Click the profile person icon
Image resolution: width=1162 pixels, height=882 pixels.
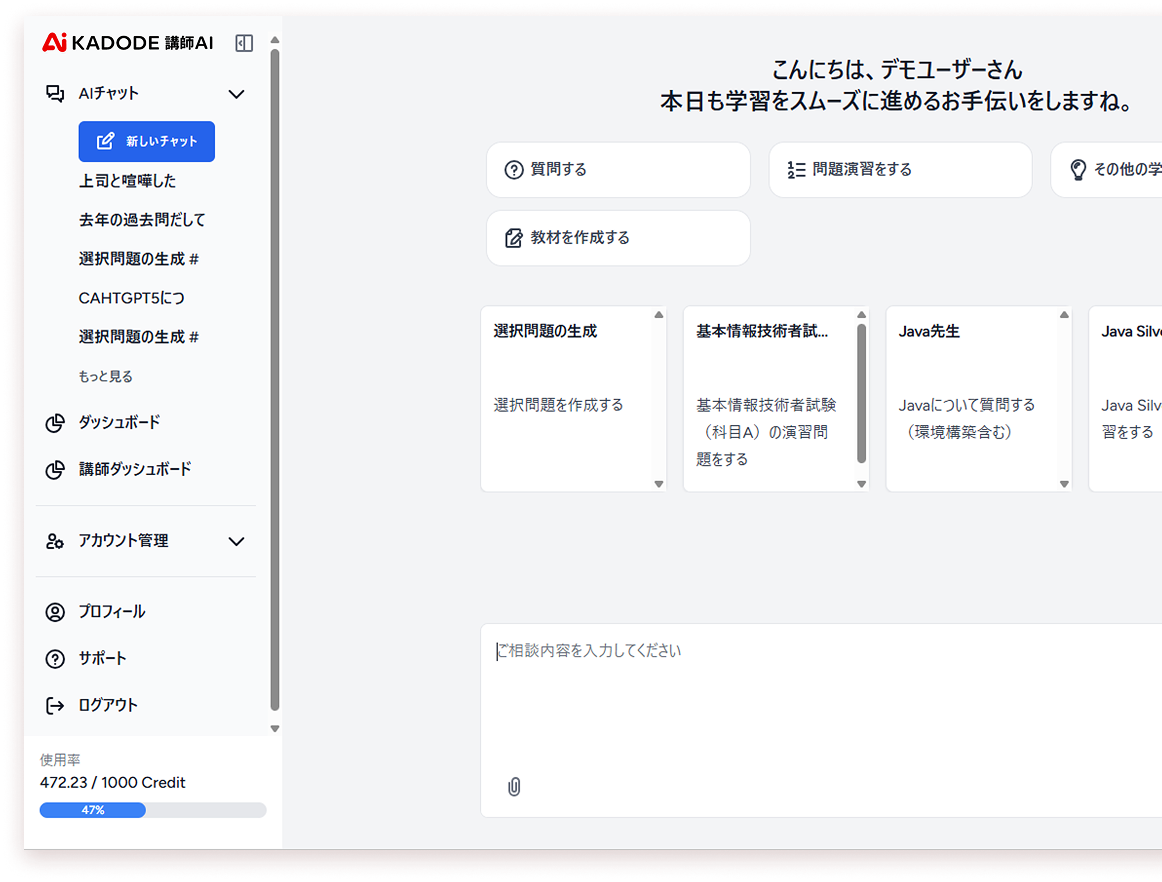55,612
